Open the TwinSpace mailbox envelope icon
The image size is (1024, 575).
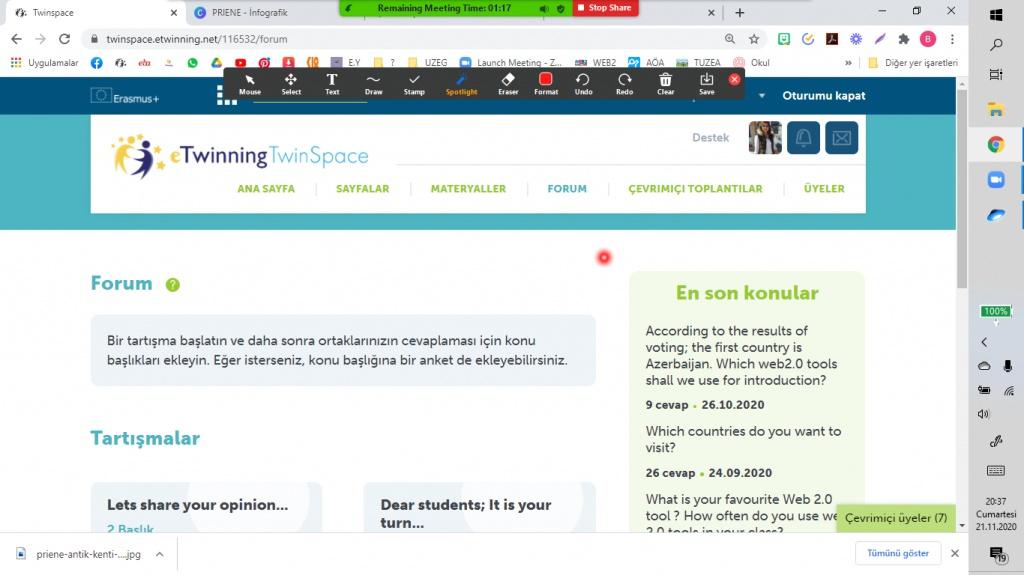[x=841, y=138]
